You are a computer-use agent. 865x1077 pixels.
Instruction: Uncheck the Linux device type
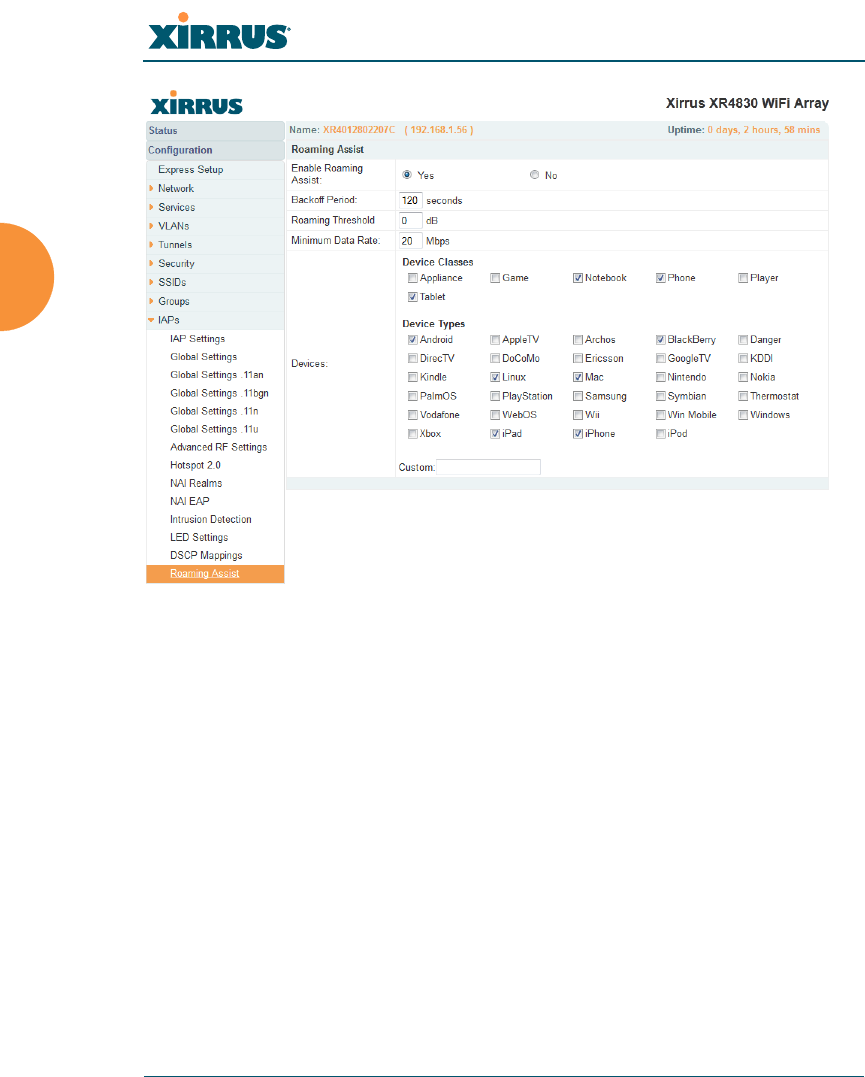coord(495,377)
